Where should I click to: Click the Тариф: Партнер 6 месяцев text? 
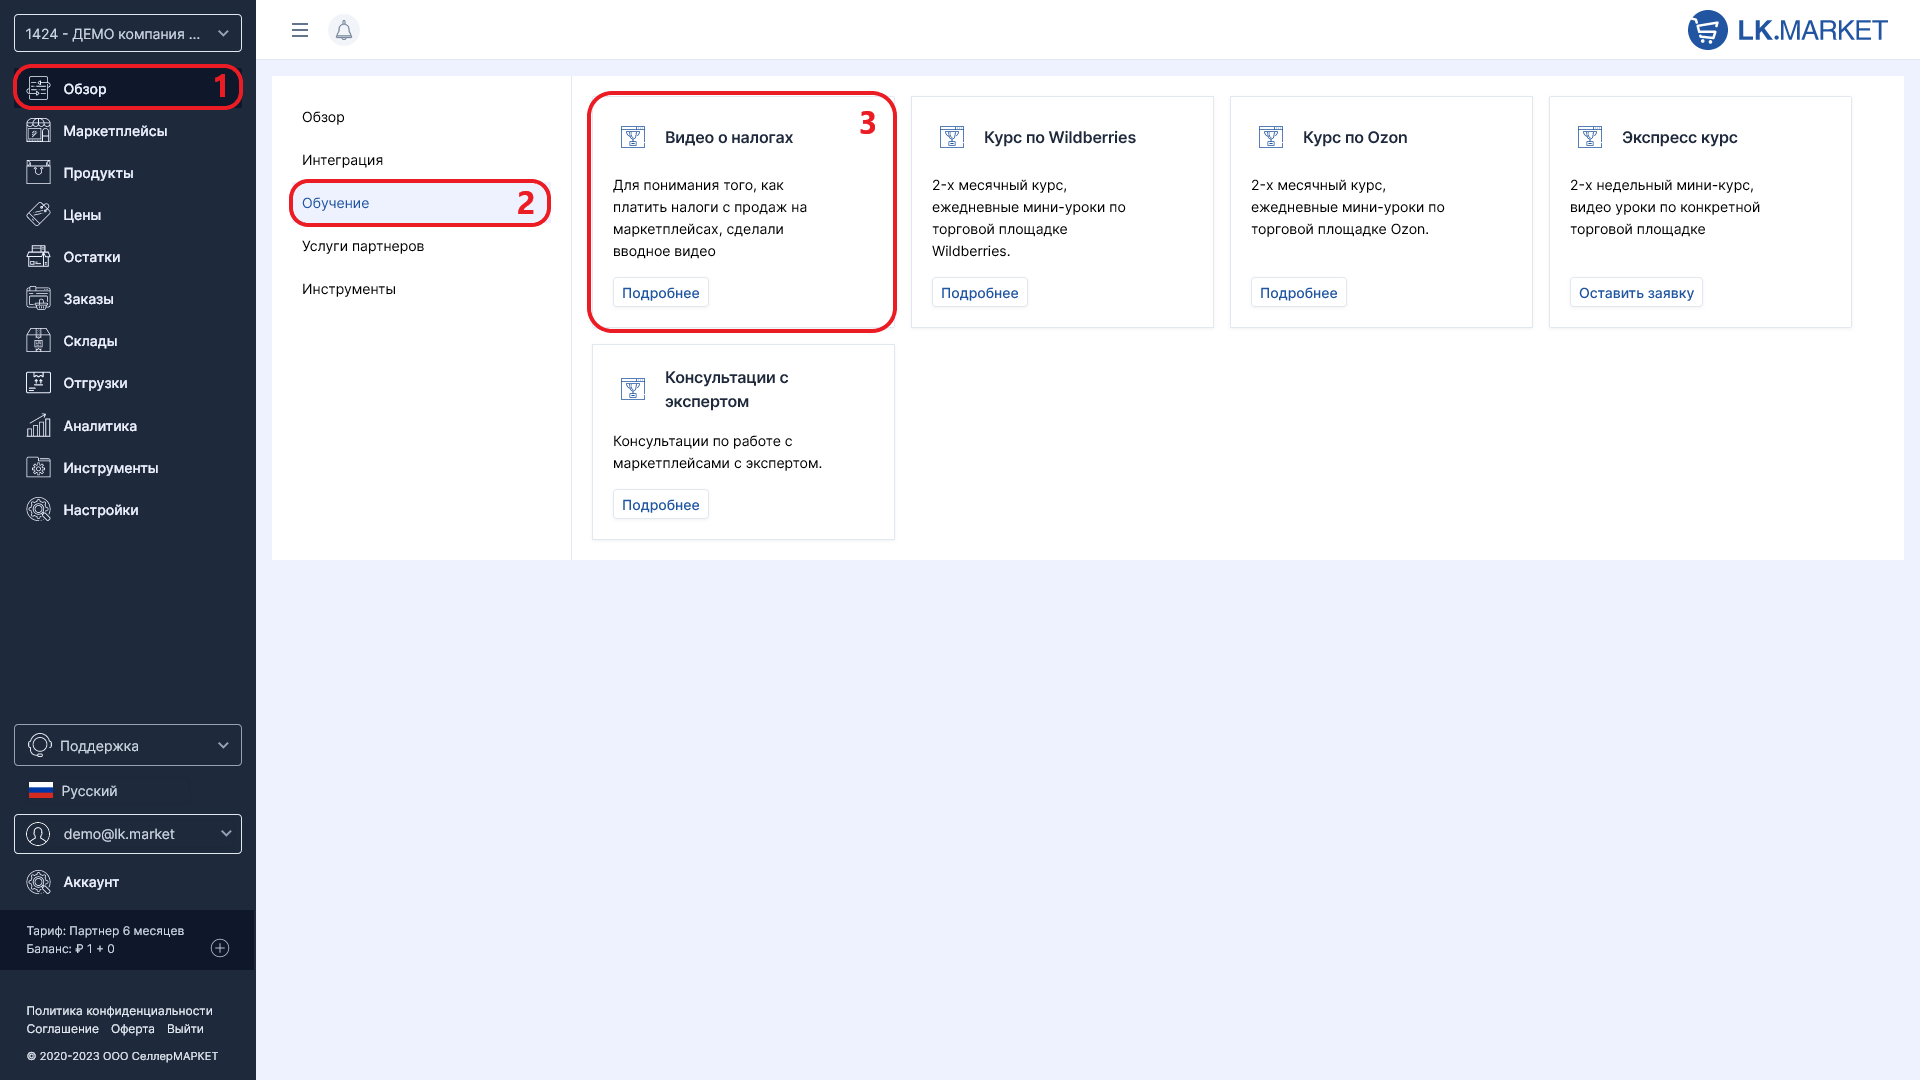(105, 931)
